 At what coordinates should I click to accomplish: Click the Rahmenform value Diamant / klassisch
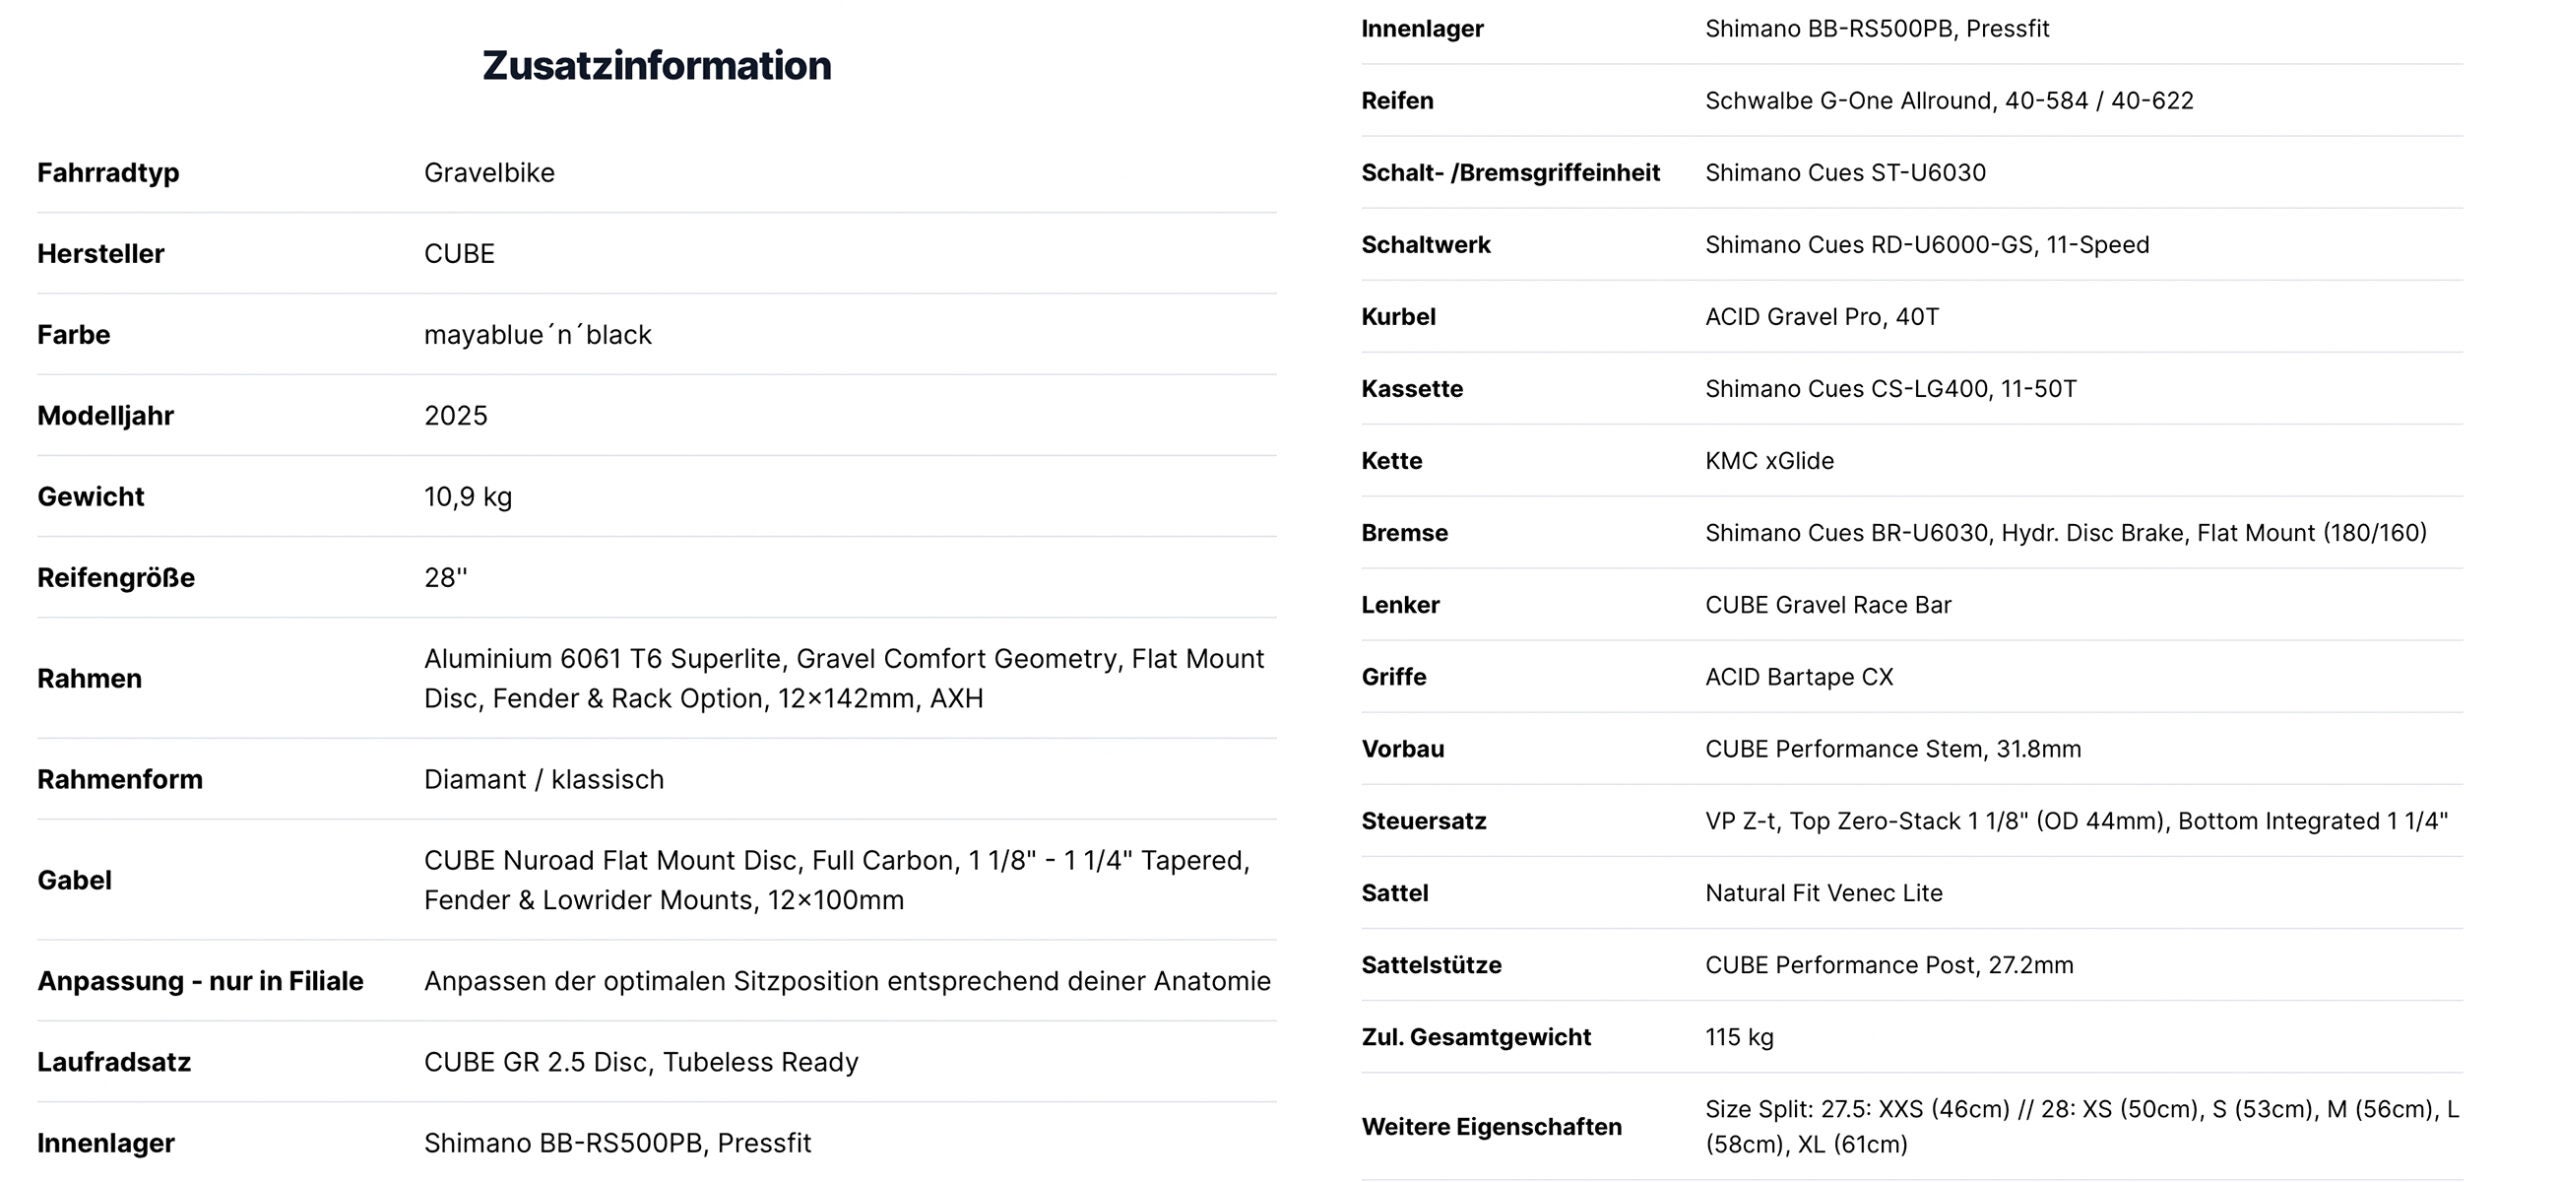tap(543, 779)
